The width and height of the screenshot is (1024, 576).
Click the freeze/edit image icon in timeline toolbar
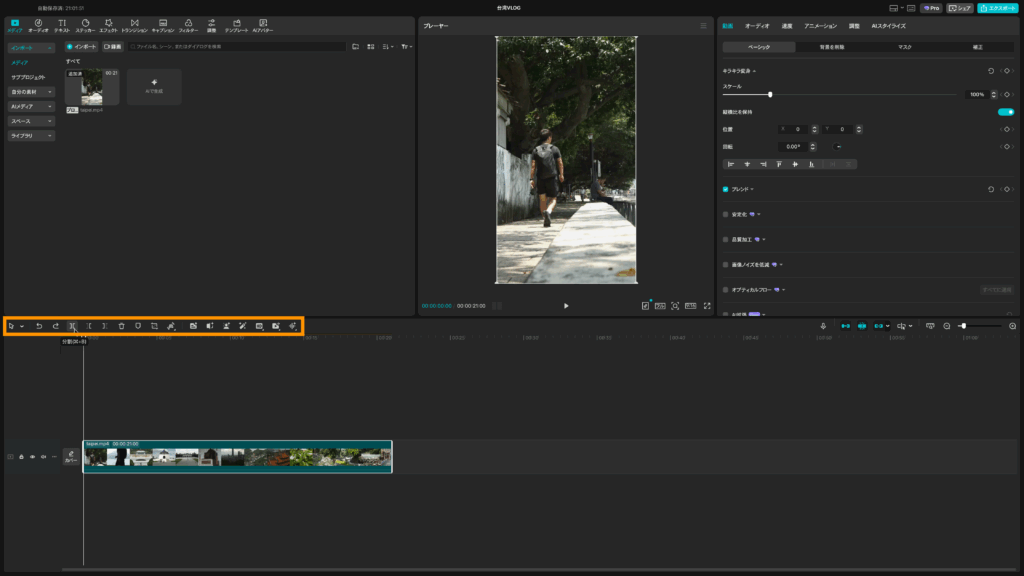coord(193,326)
